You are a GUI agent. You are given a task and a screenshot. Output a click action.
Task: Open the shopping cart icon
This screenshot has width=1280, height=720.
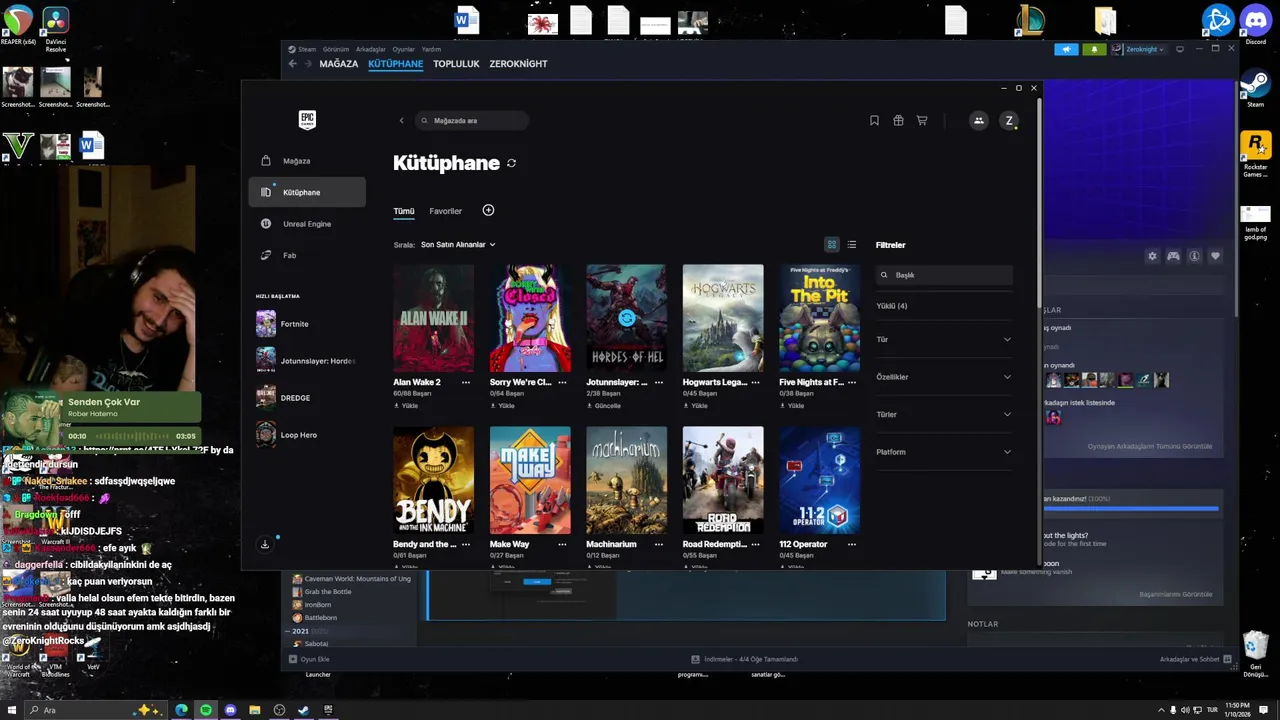(922, 121)
